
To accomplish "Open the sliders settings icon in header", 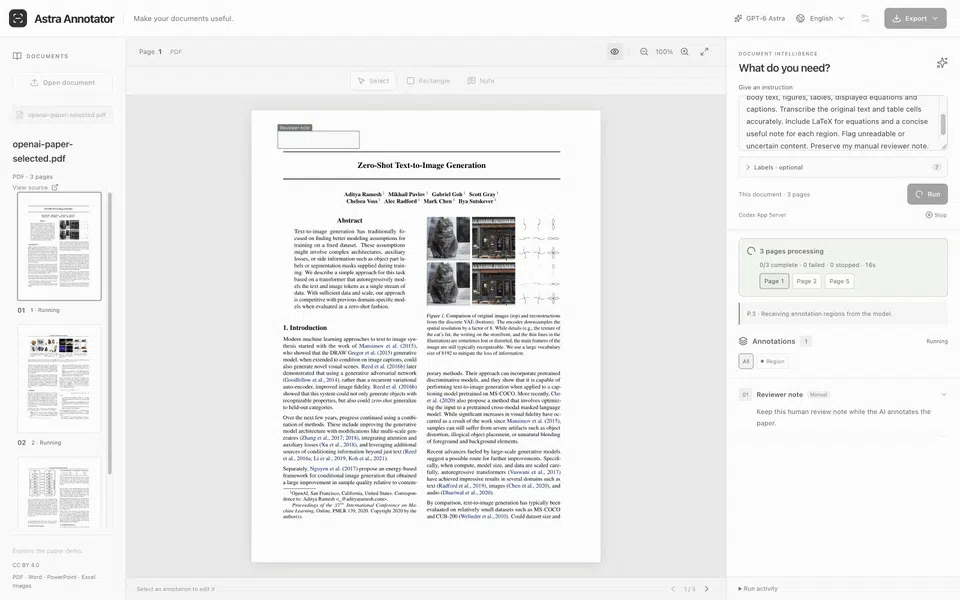I will (865, 18).
